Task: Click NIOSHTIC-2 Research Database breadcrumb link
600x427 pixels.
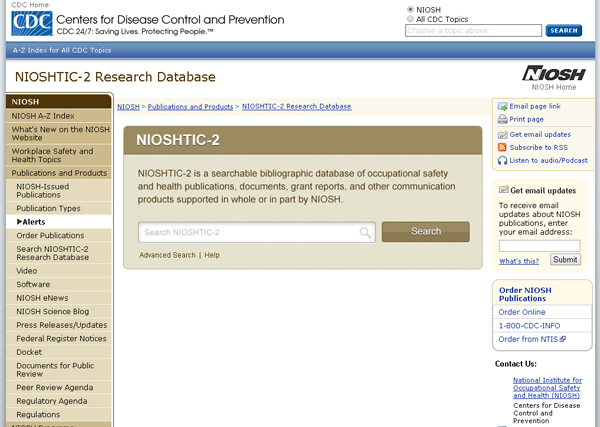Action: click(297, 106)
